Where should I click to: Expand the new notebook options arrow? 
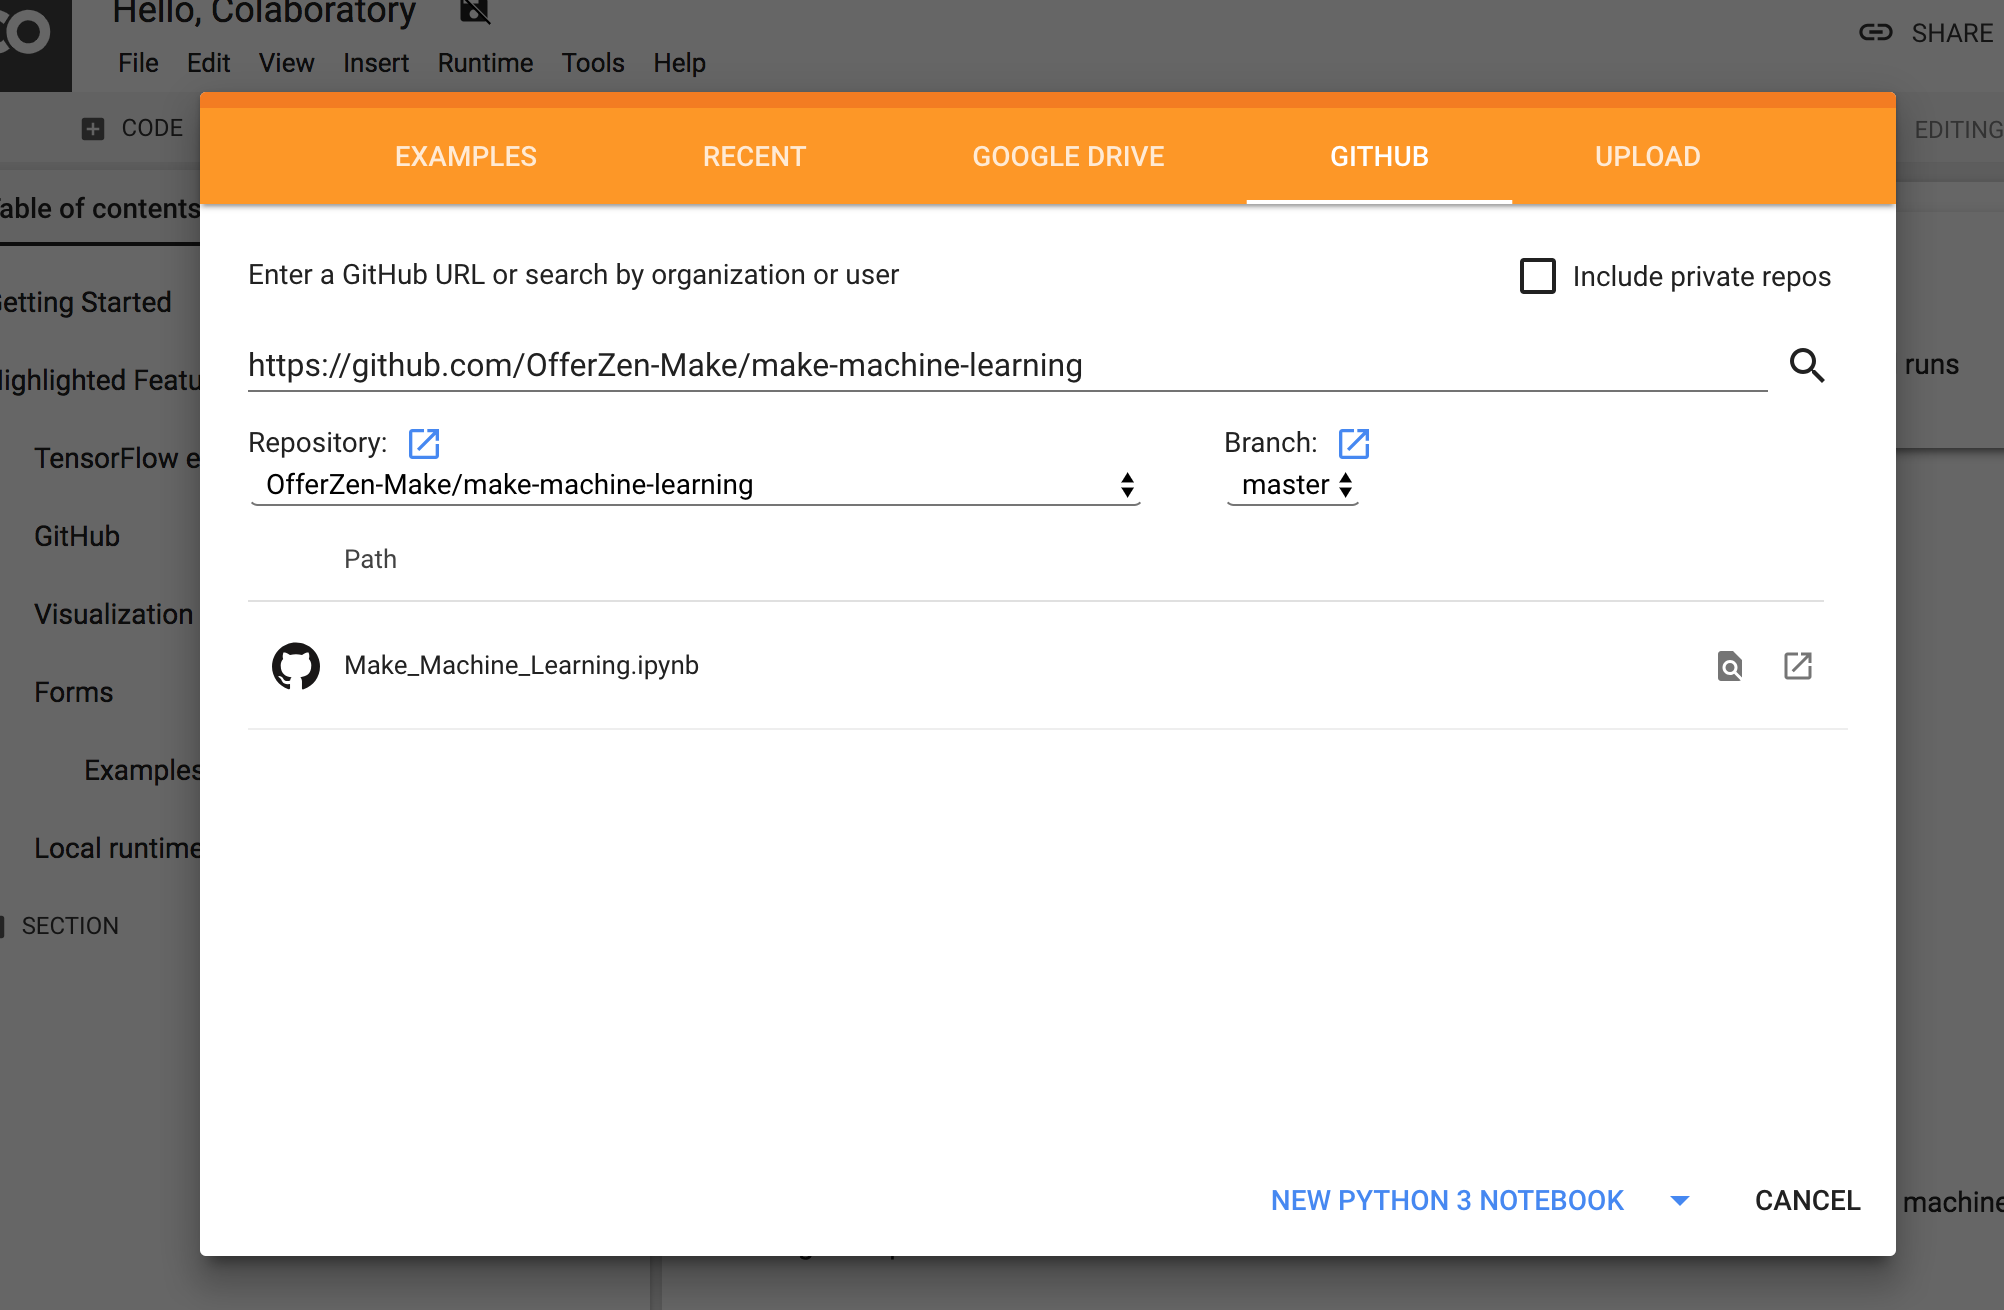pyautogui.click(x=1680, y=1200)
